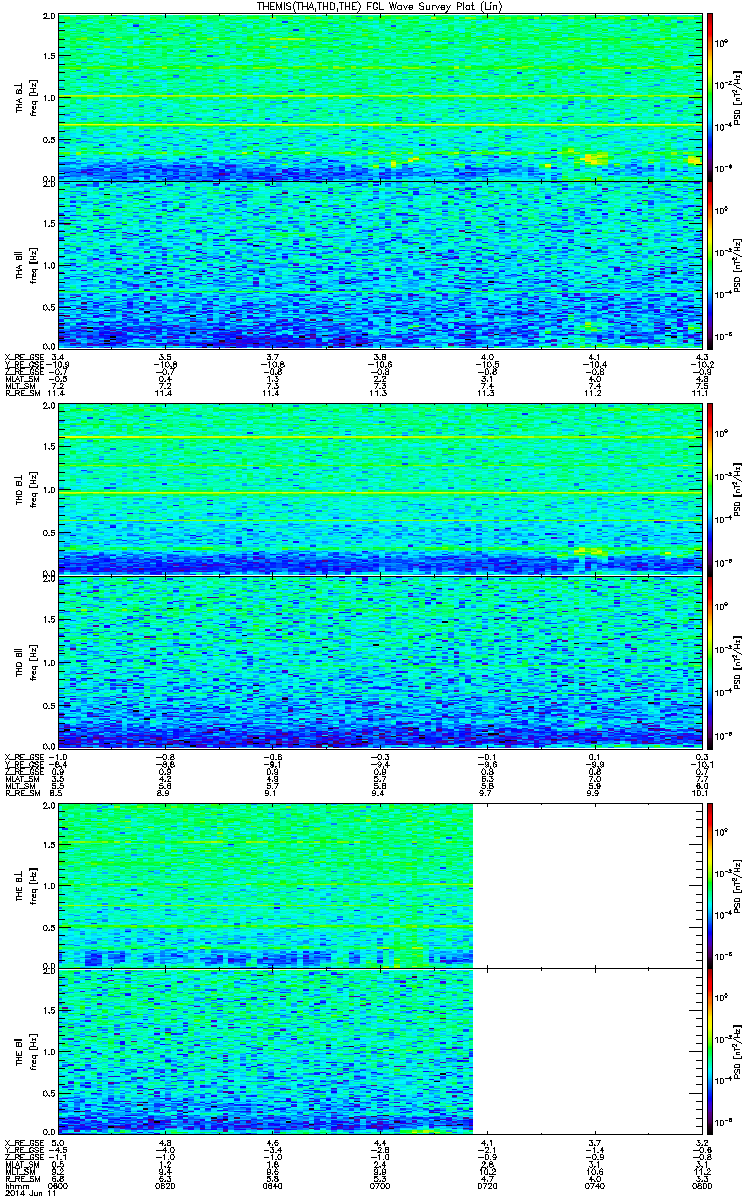Click the THA B-perpendicular PSD color bar
This screenshot has width=750, height=1200.
tap(710, 97)
